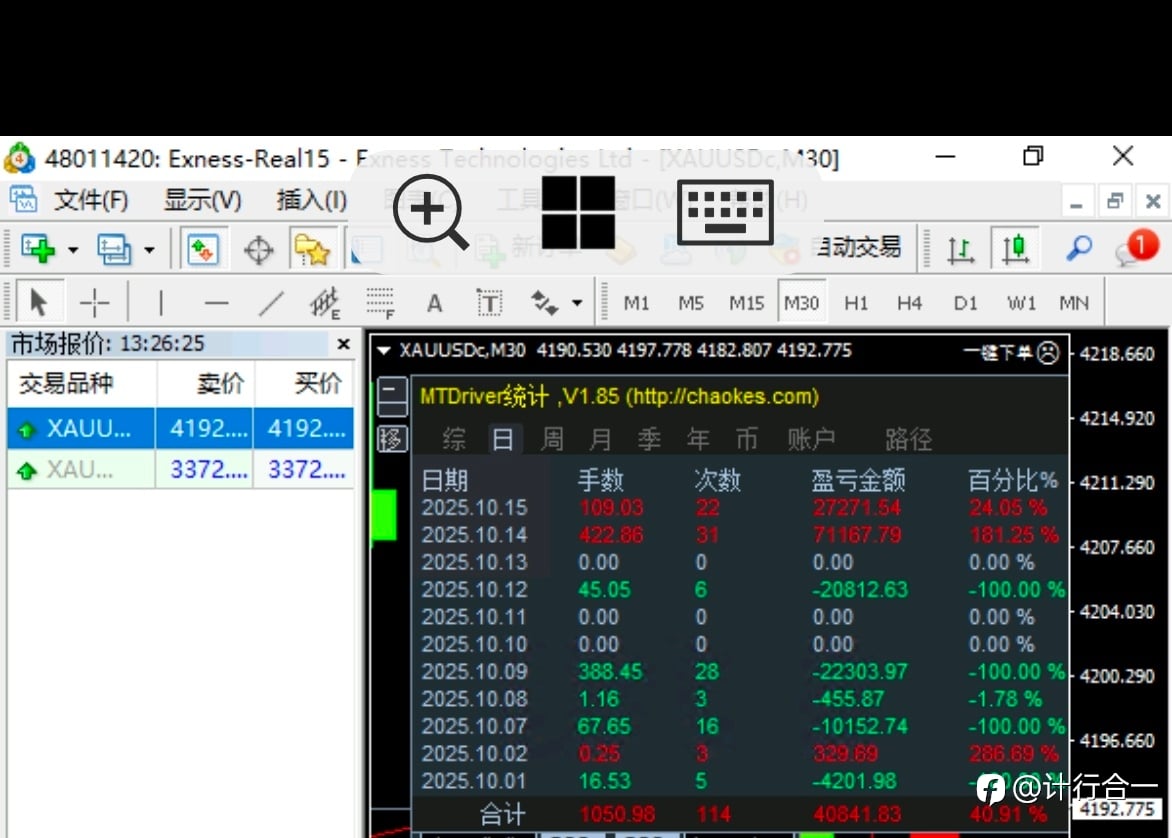Switch timeframe to M15

click(x=747, y=303)
